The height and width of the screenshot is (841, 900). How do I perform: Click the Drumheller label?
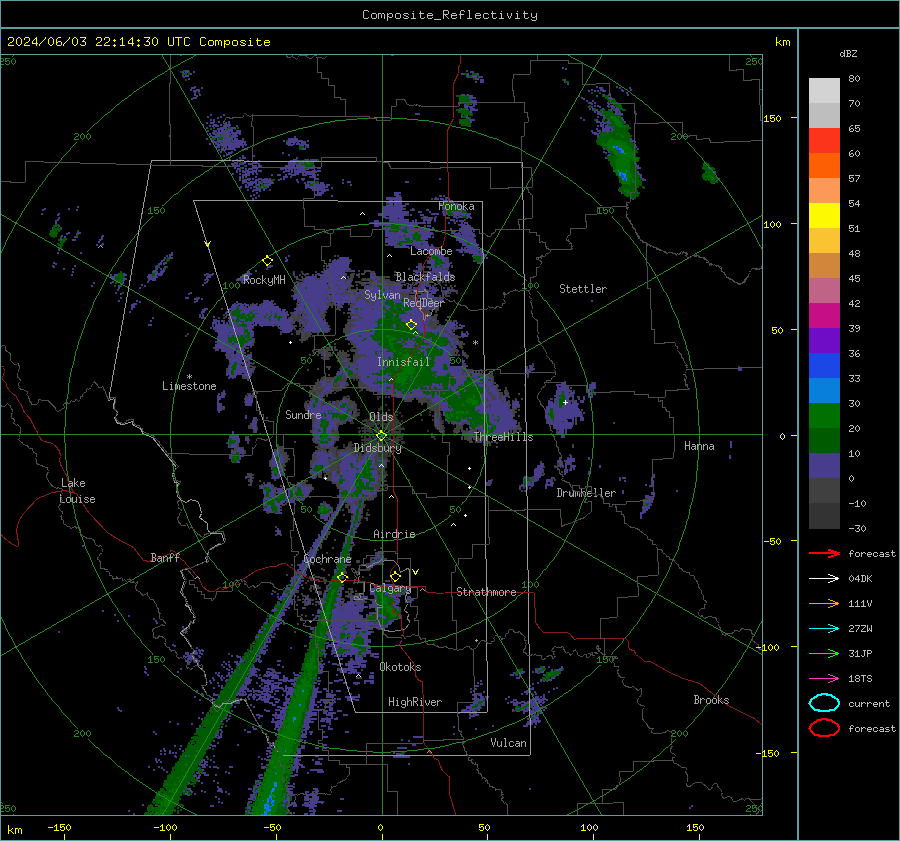tap(586, 493)
